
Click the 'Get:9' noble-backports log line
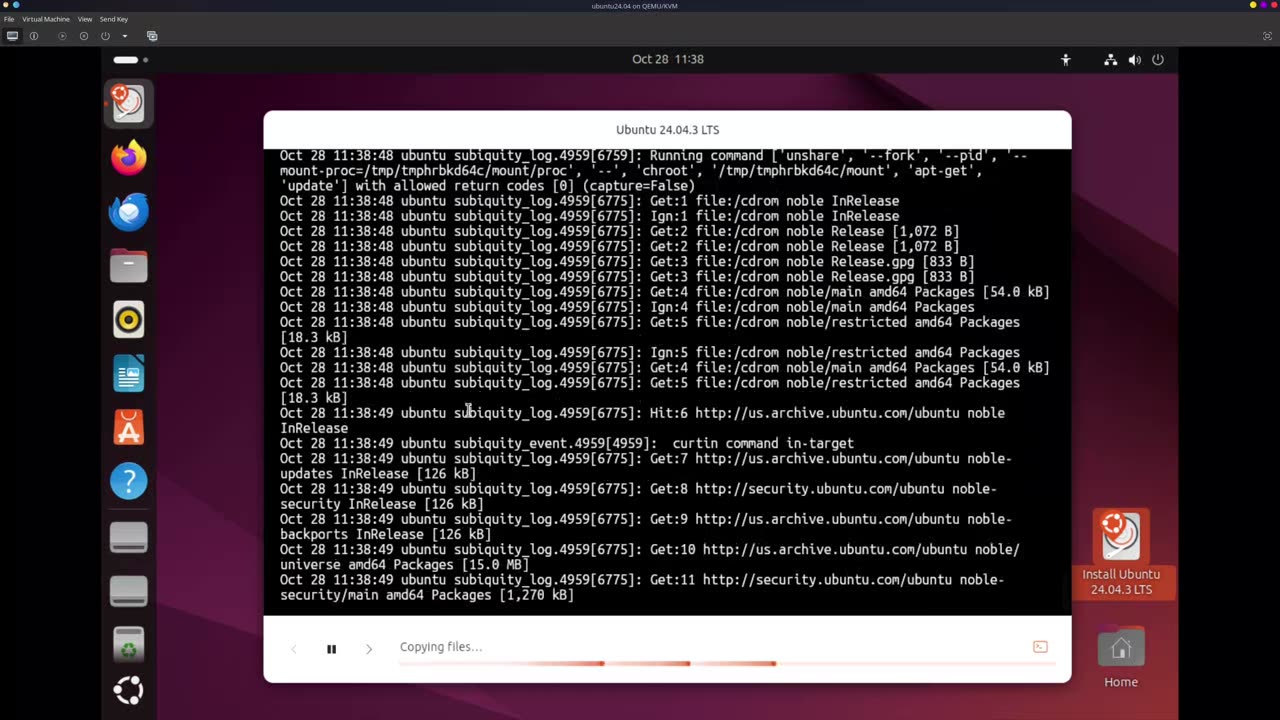(646, 526)
